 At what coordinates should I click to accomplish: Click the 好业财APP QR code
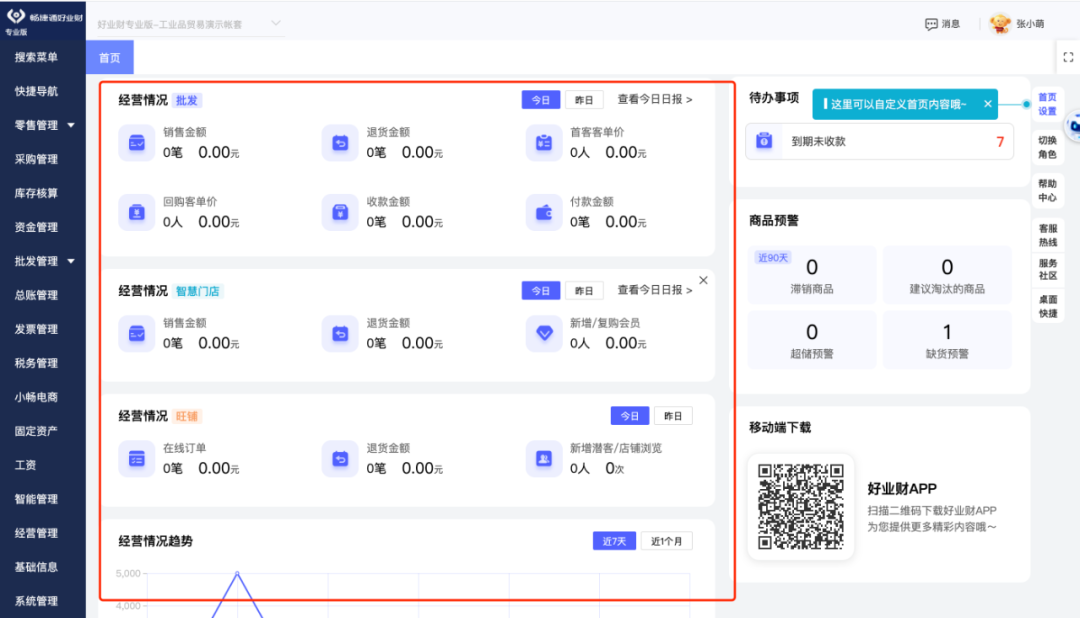click(800, 505)
